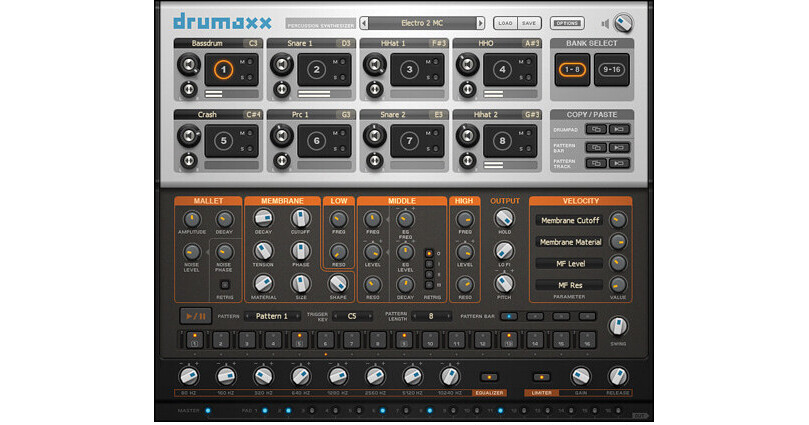Mute the Snare 1 pad
The height and width of the screenshot is (425, 809).
coord(343,62)
